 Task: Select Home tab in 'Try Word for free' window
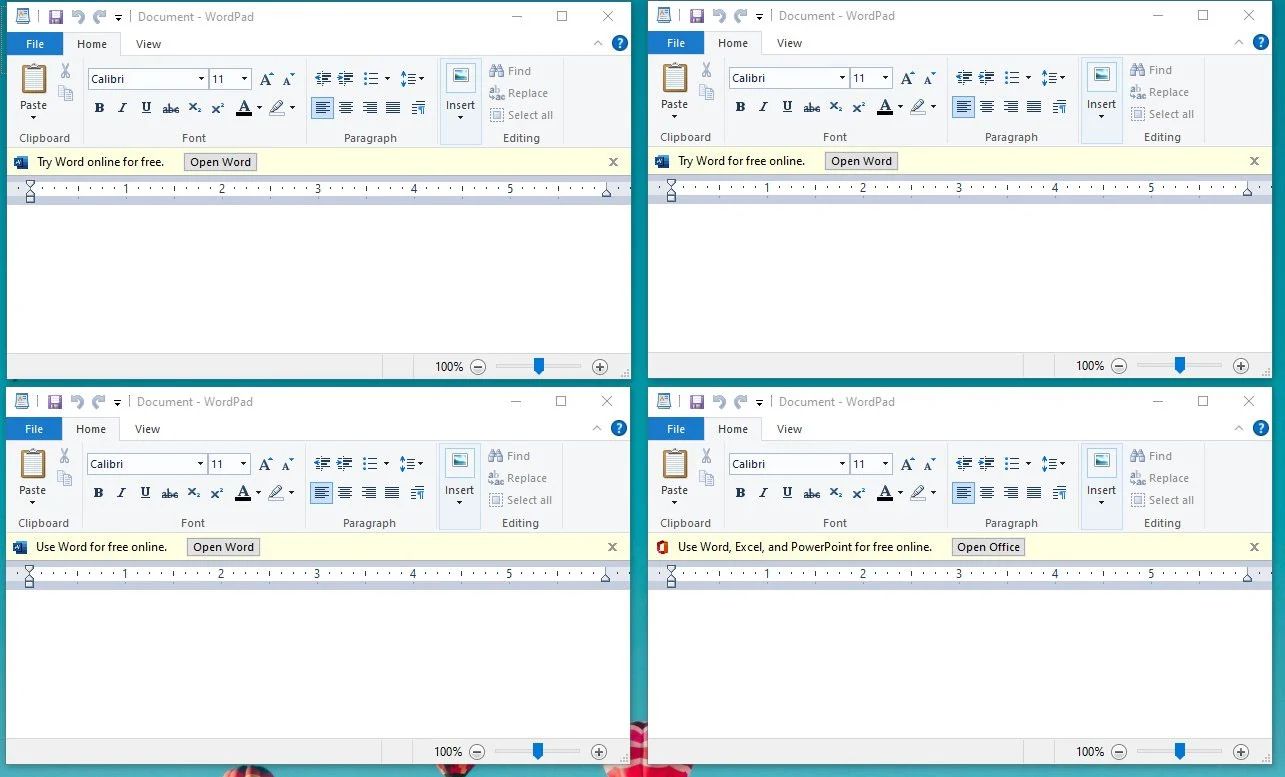tap(733, 43)
